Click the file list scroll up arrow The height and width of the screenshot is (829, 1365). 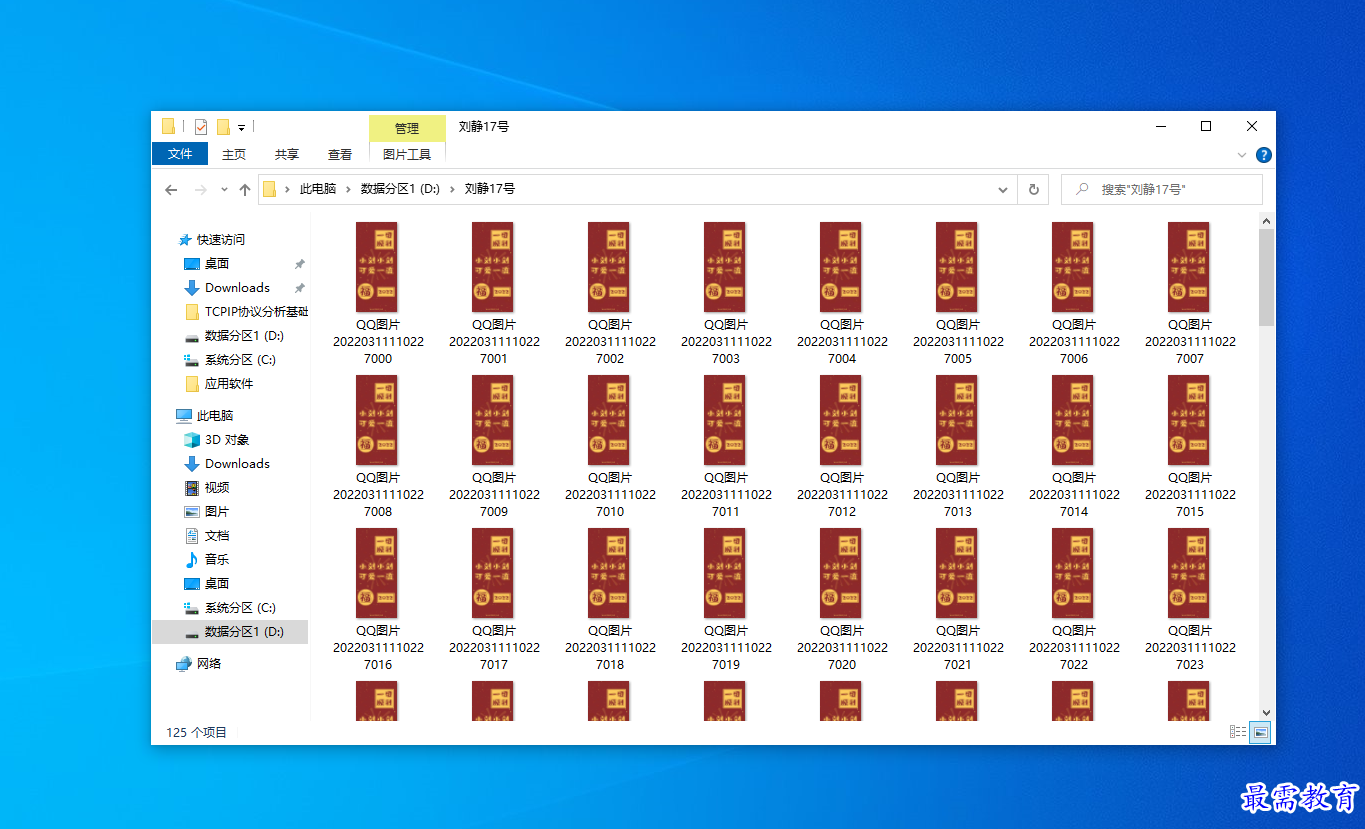(1266, 220)
